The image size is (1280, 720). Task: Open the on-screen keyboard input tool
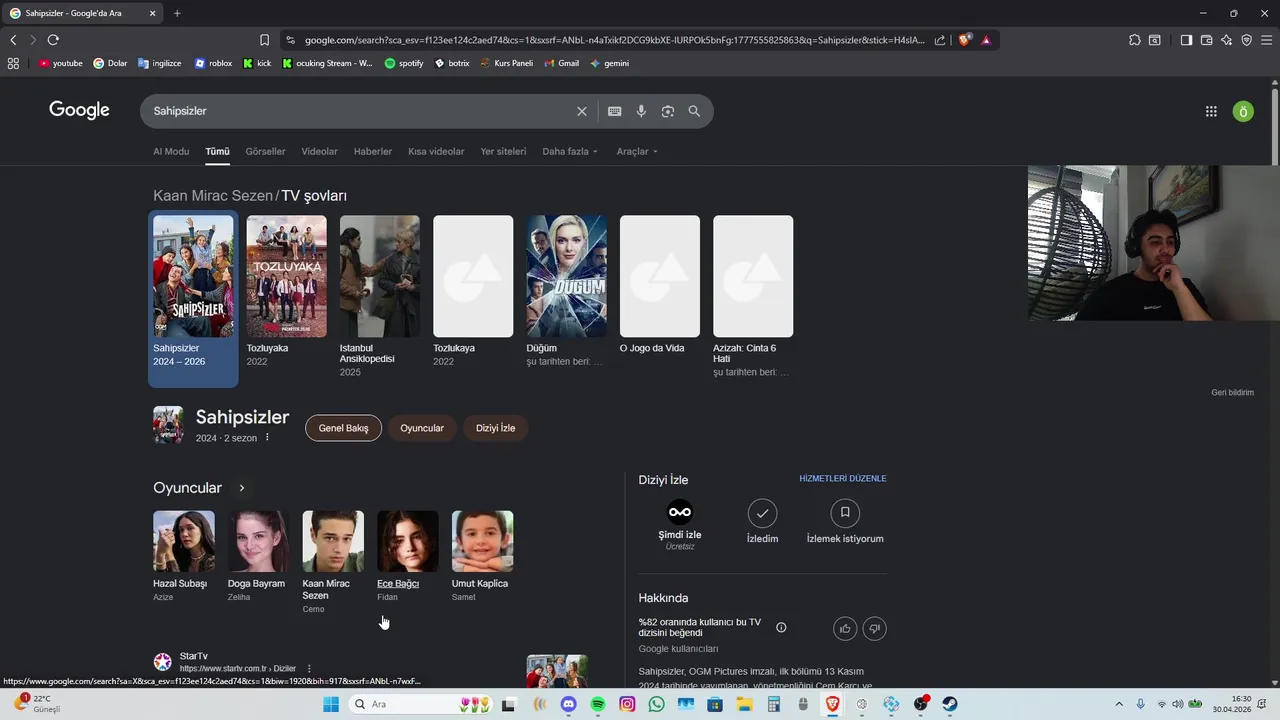[x=614, y=111]
